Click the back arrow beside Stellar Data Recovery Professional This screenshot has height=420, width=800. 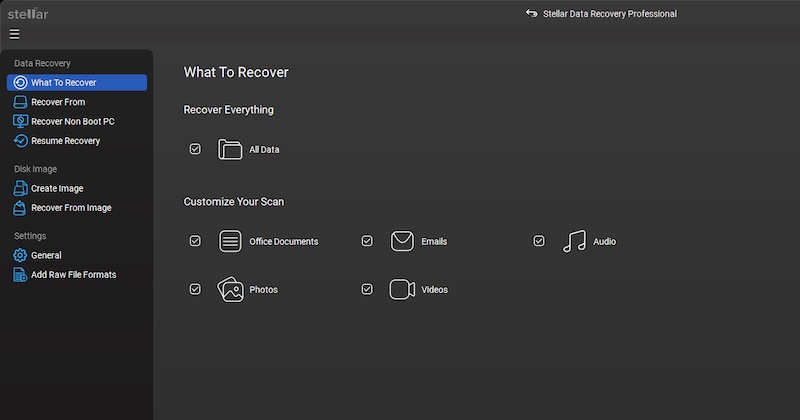point(532,13)
